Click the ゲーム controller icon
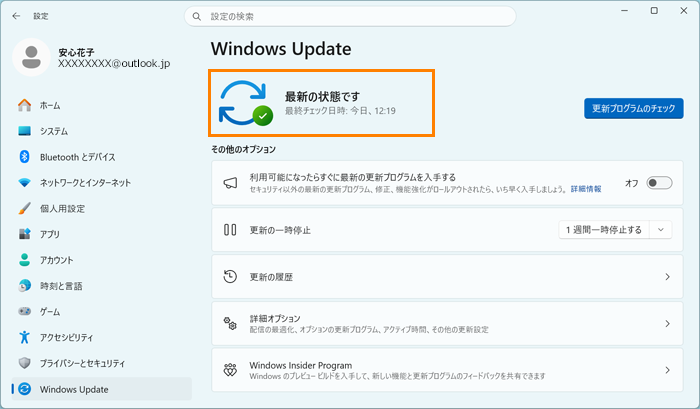700x409 pixels. (x=25, y=311)
